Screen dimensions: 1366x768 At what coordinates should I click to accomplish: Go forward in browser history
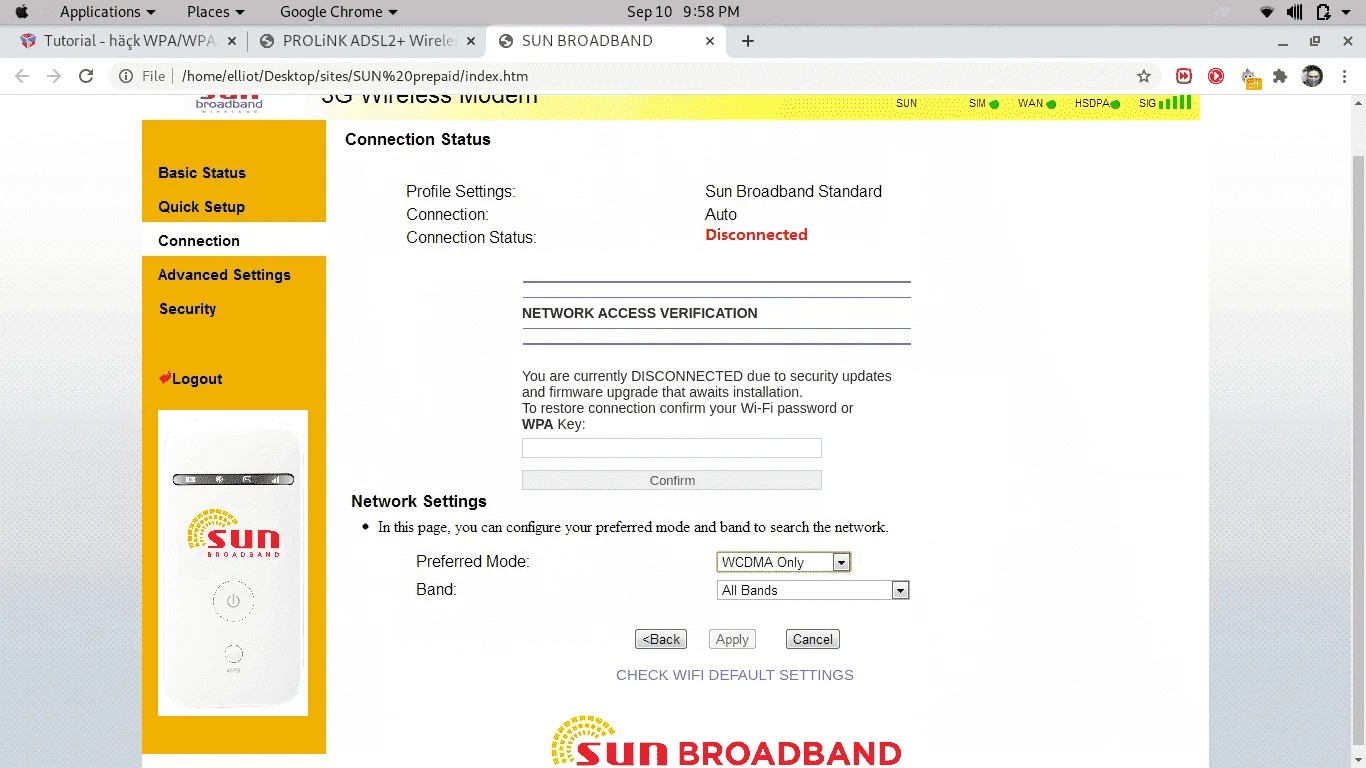tap(54, 76)
